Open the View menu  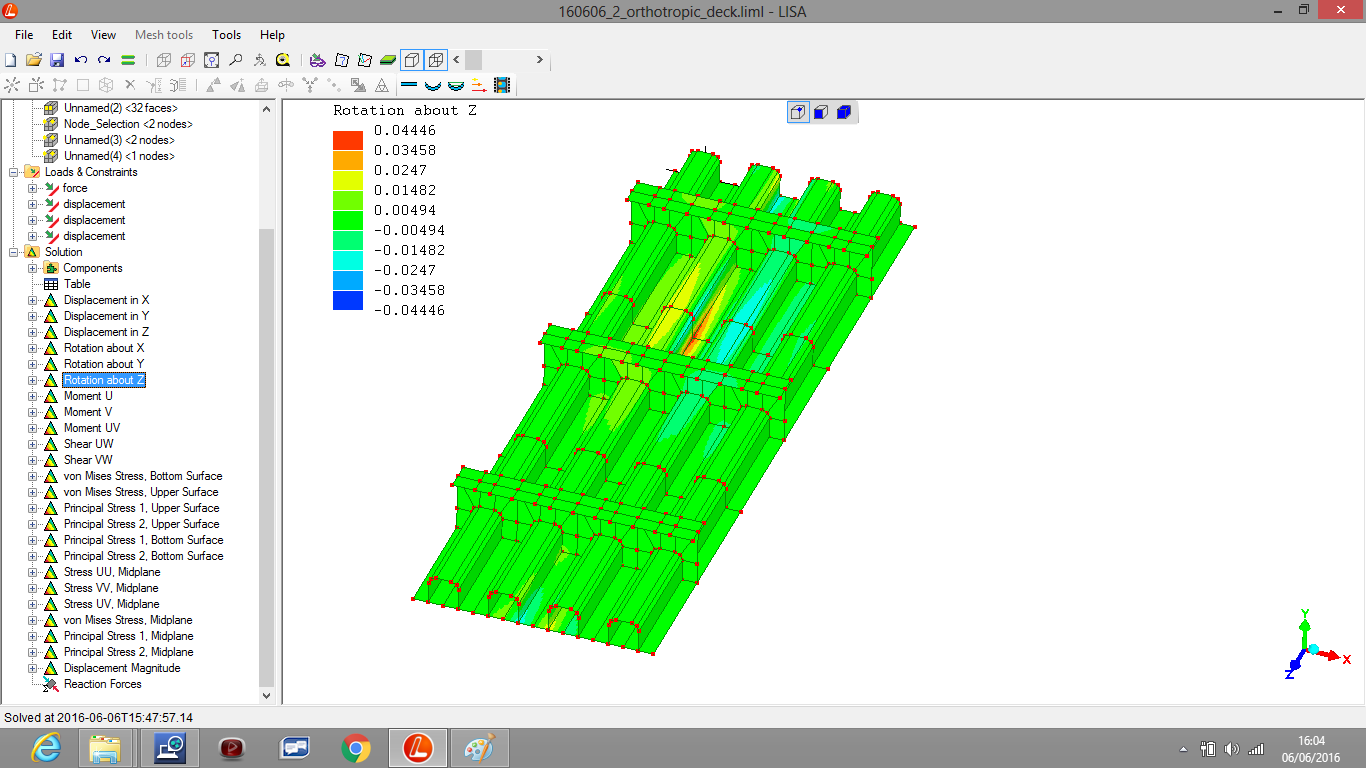pos(103,35)
